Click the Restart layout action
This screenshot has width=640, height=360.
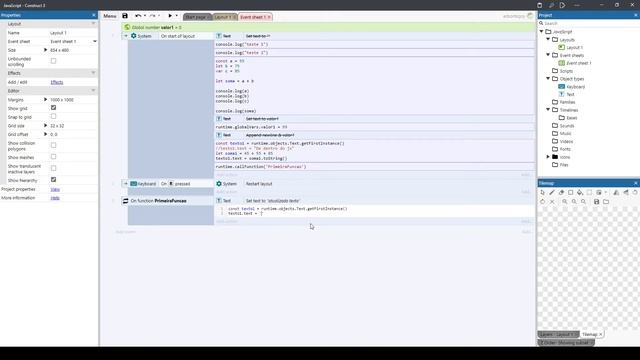click(x=259, y=184)
